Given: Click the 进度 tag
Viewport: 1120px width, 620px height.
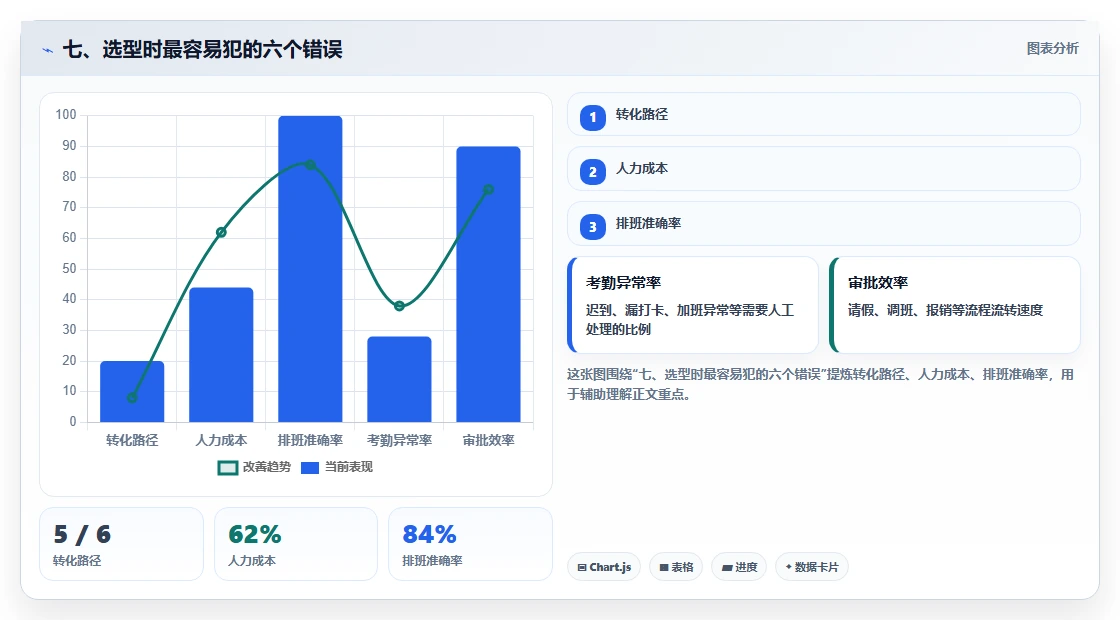Looking at the screenshot, I should (739, 566).
